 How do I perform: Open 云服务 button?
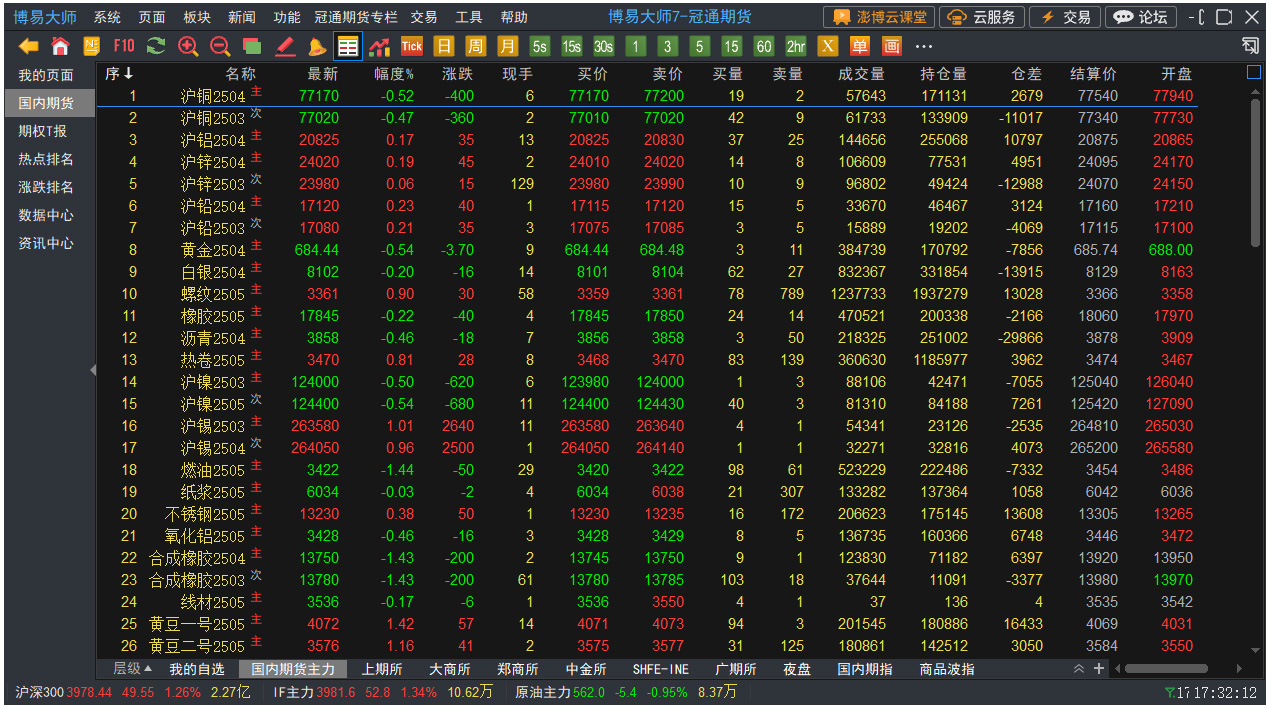pyautogui.click(x=982, y=17)
